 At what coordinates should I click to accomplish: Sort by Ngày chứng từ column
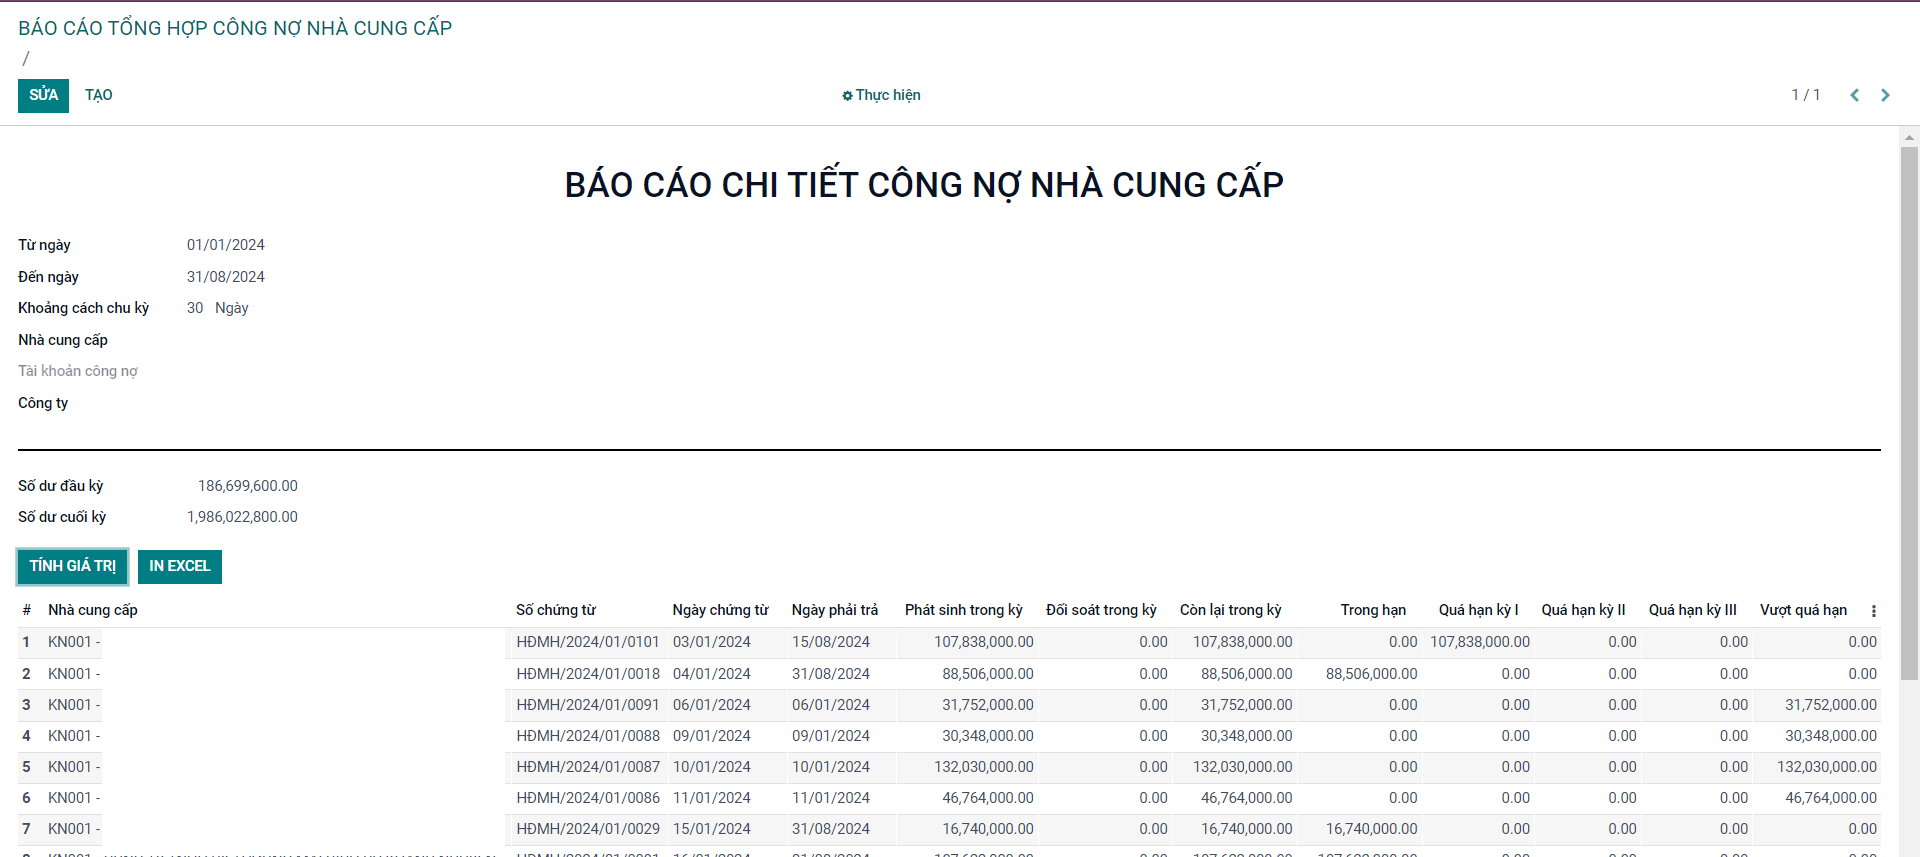coord(720,610)
